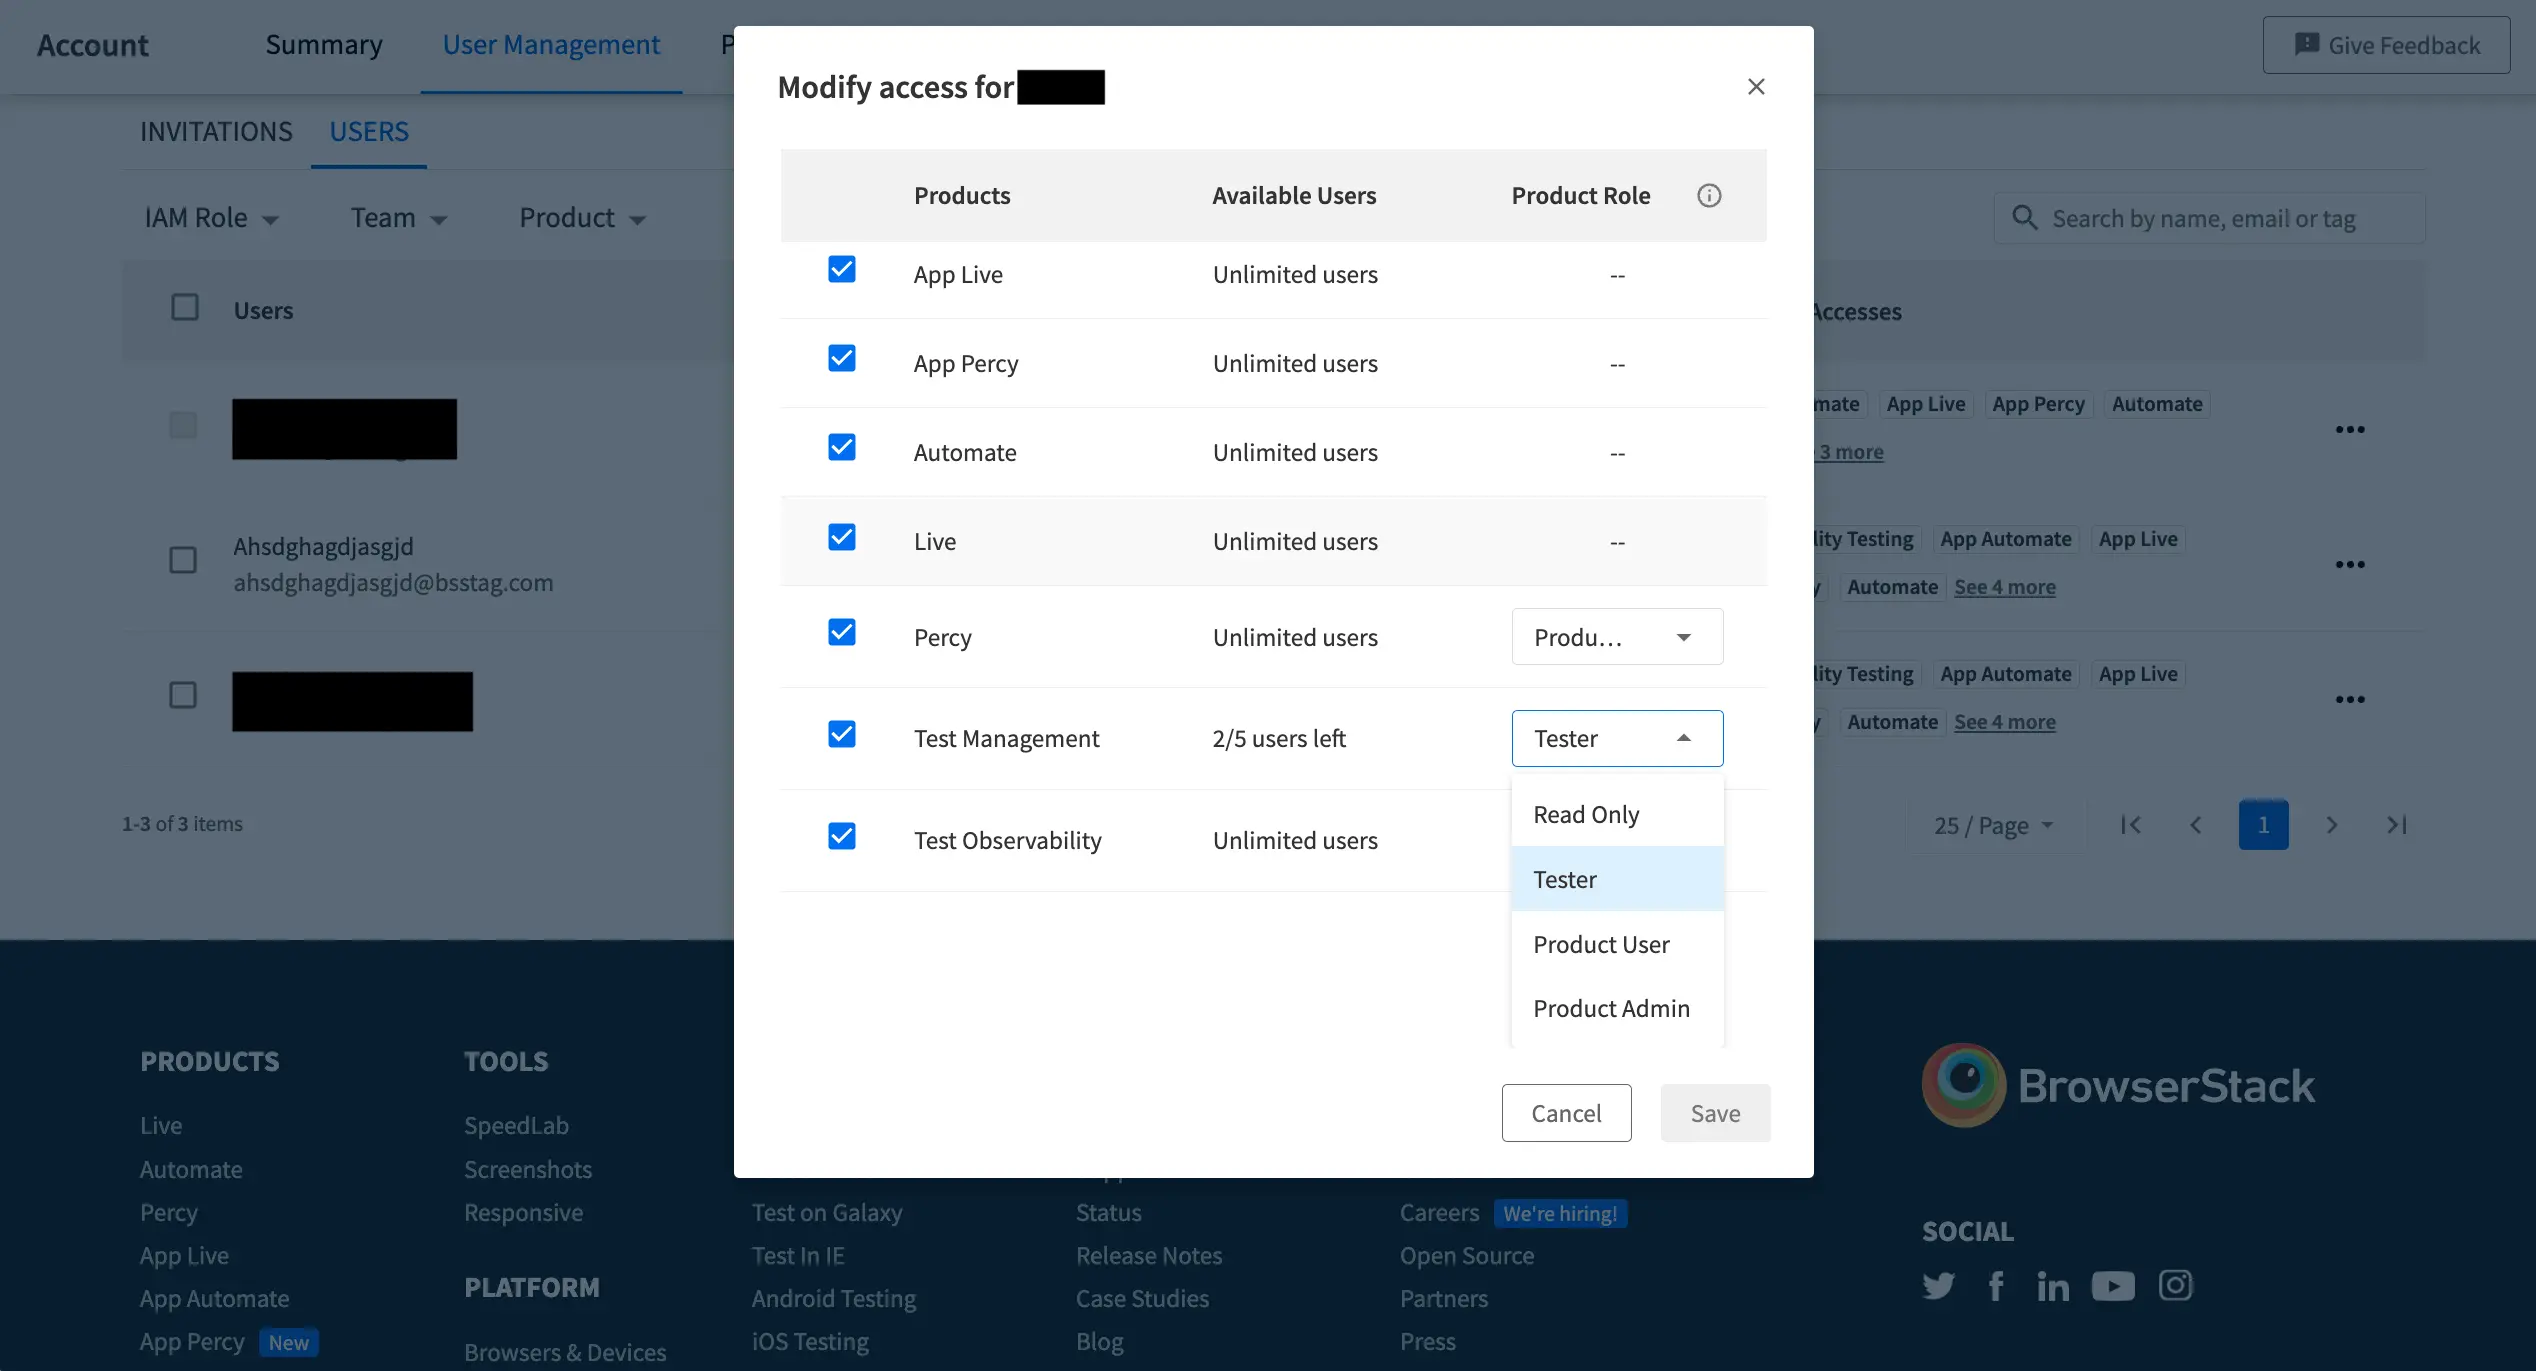Uncheck the App Live product checkbox
Screen dimensions: 2536x1371
point(842,269)
